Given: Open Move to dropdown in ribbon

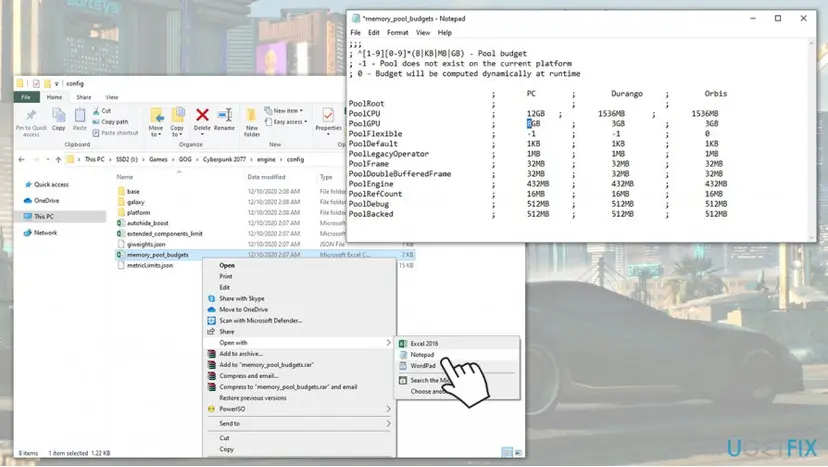Looking at the screenshot, I should tap(156, 132).
